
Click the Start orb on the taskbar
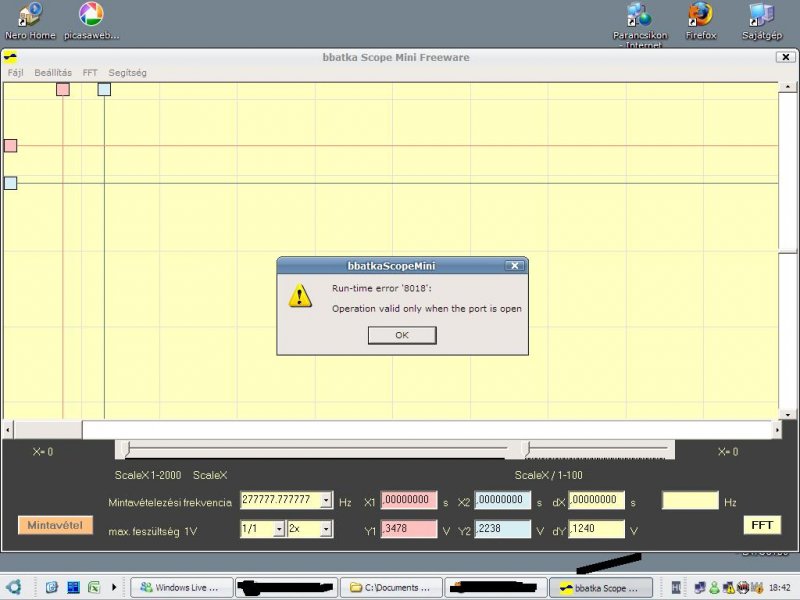tap(13, 587)
